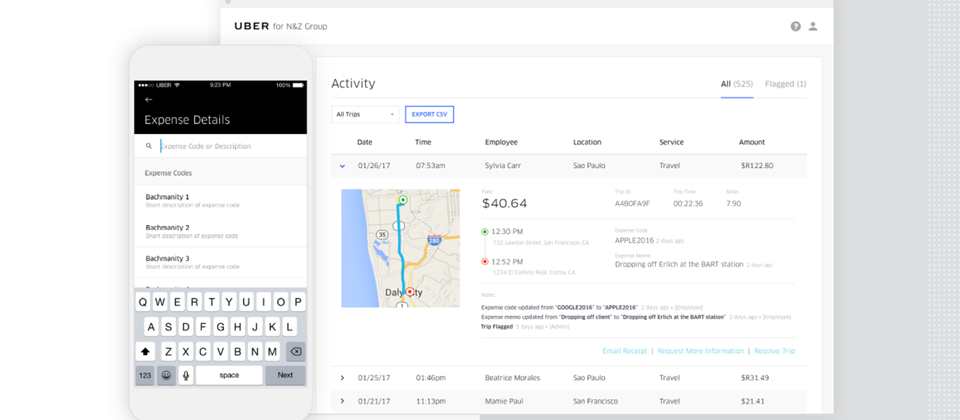Click the $40.64 fare value

pos(504,203)
